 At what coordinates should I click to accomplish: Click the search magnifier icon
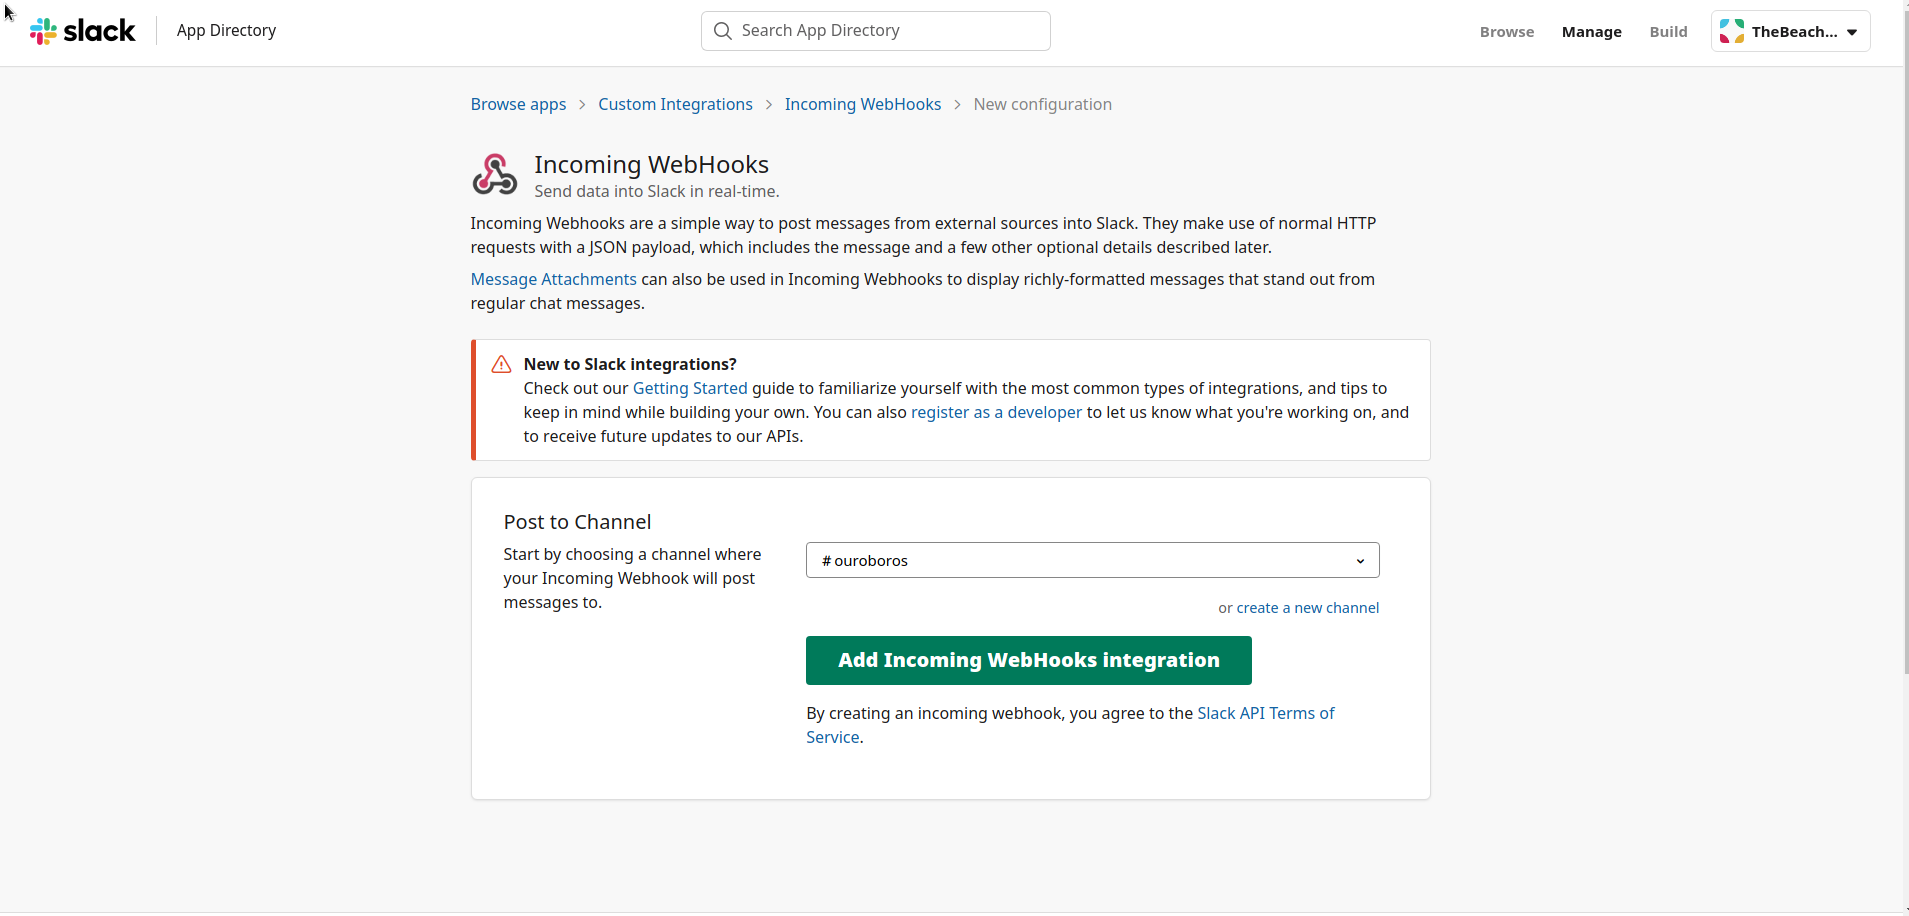tap(723, 31)
